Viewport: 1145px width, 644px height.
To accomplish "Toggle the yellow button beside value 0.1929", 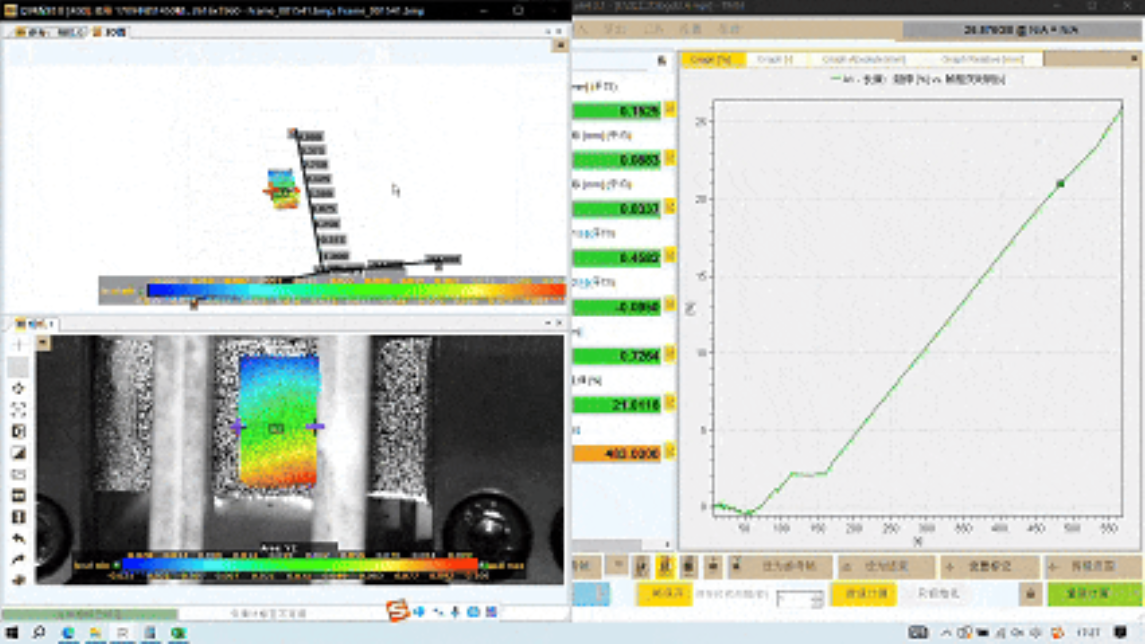I will tap(670, 110).
